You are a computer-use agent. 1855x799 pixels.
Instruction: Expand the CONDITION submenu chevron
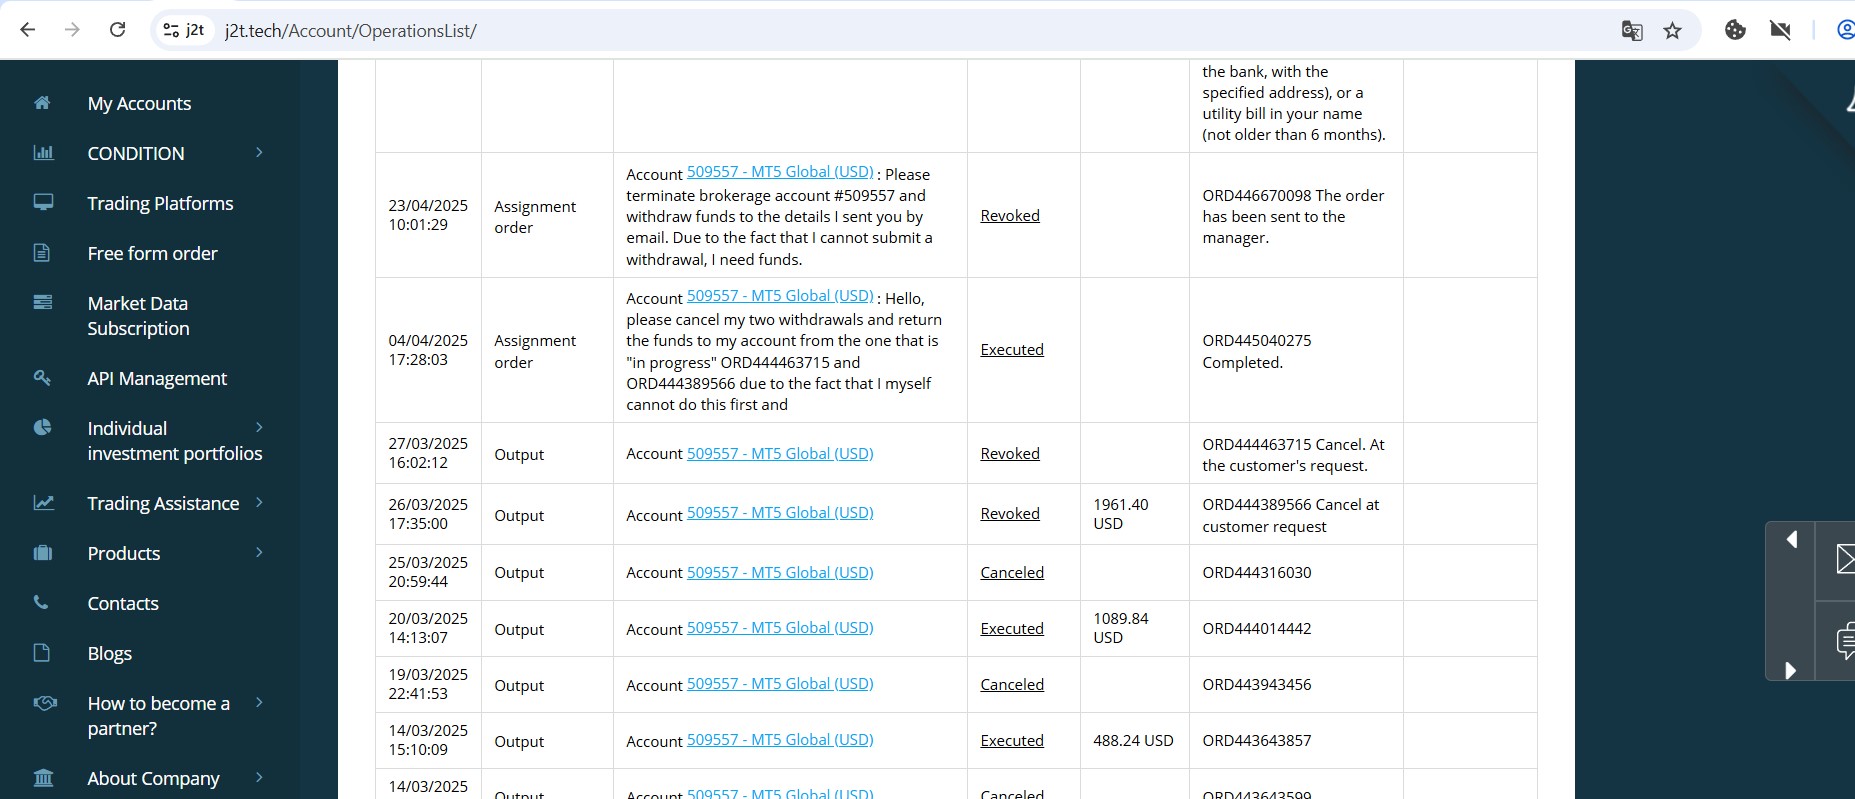coord(259,153)
